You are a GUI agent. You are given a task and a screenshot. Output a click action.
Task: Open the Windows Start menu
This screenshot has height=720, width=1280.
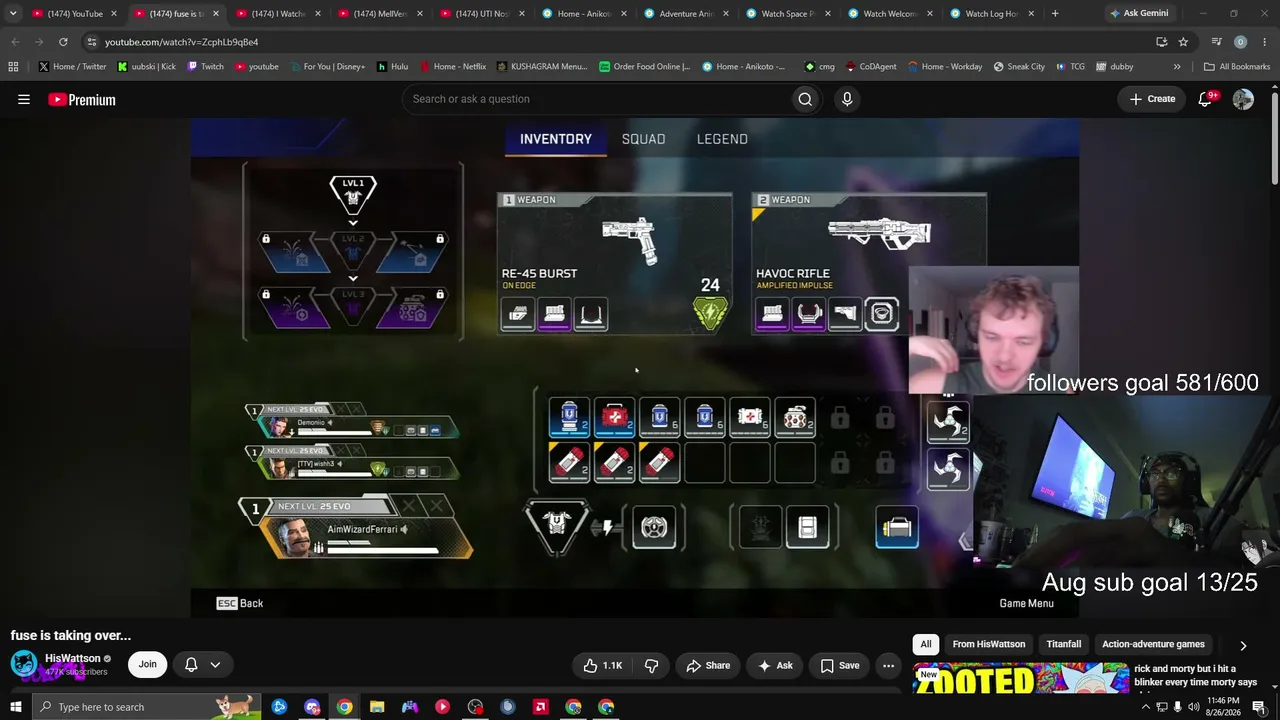point(15,707)
